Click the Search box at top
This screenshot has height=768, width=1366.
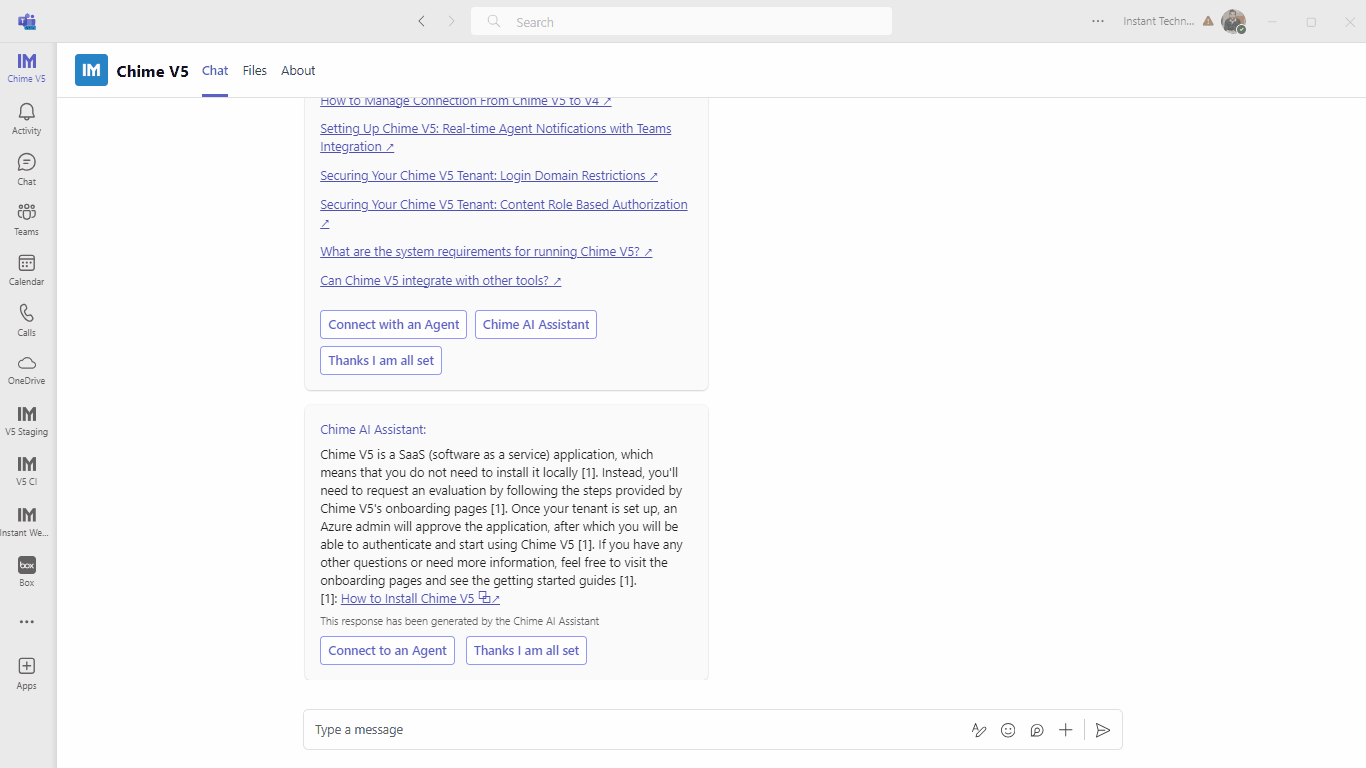point(681,21)
